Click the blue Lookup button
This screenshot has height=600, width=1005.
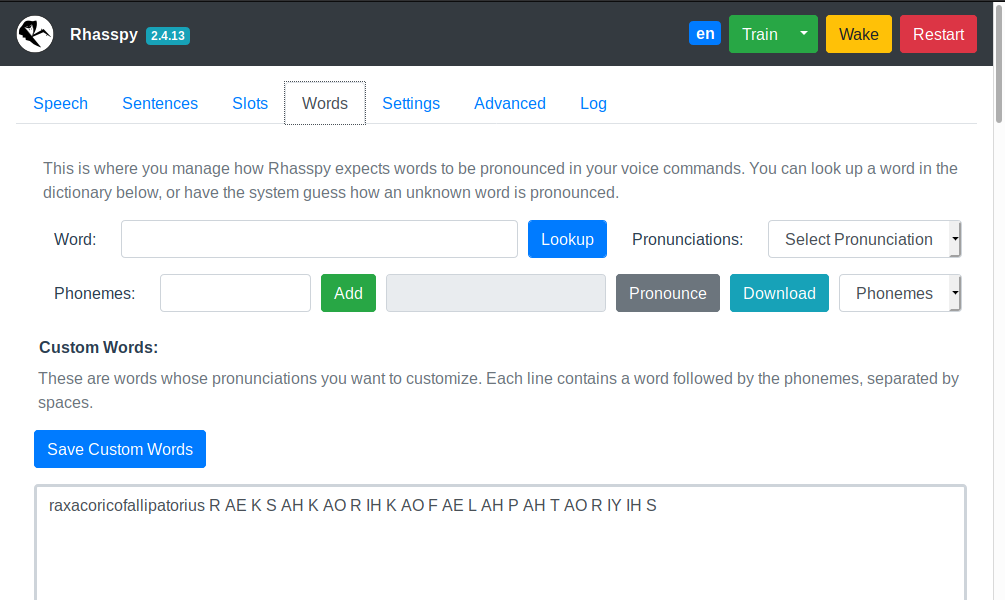(567, 239)
